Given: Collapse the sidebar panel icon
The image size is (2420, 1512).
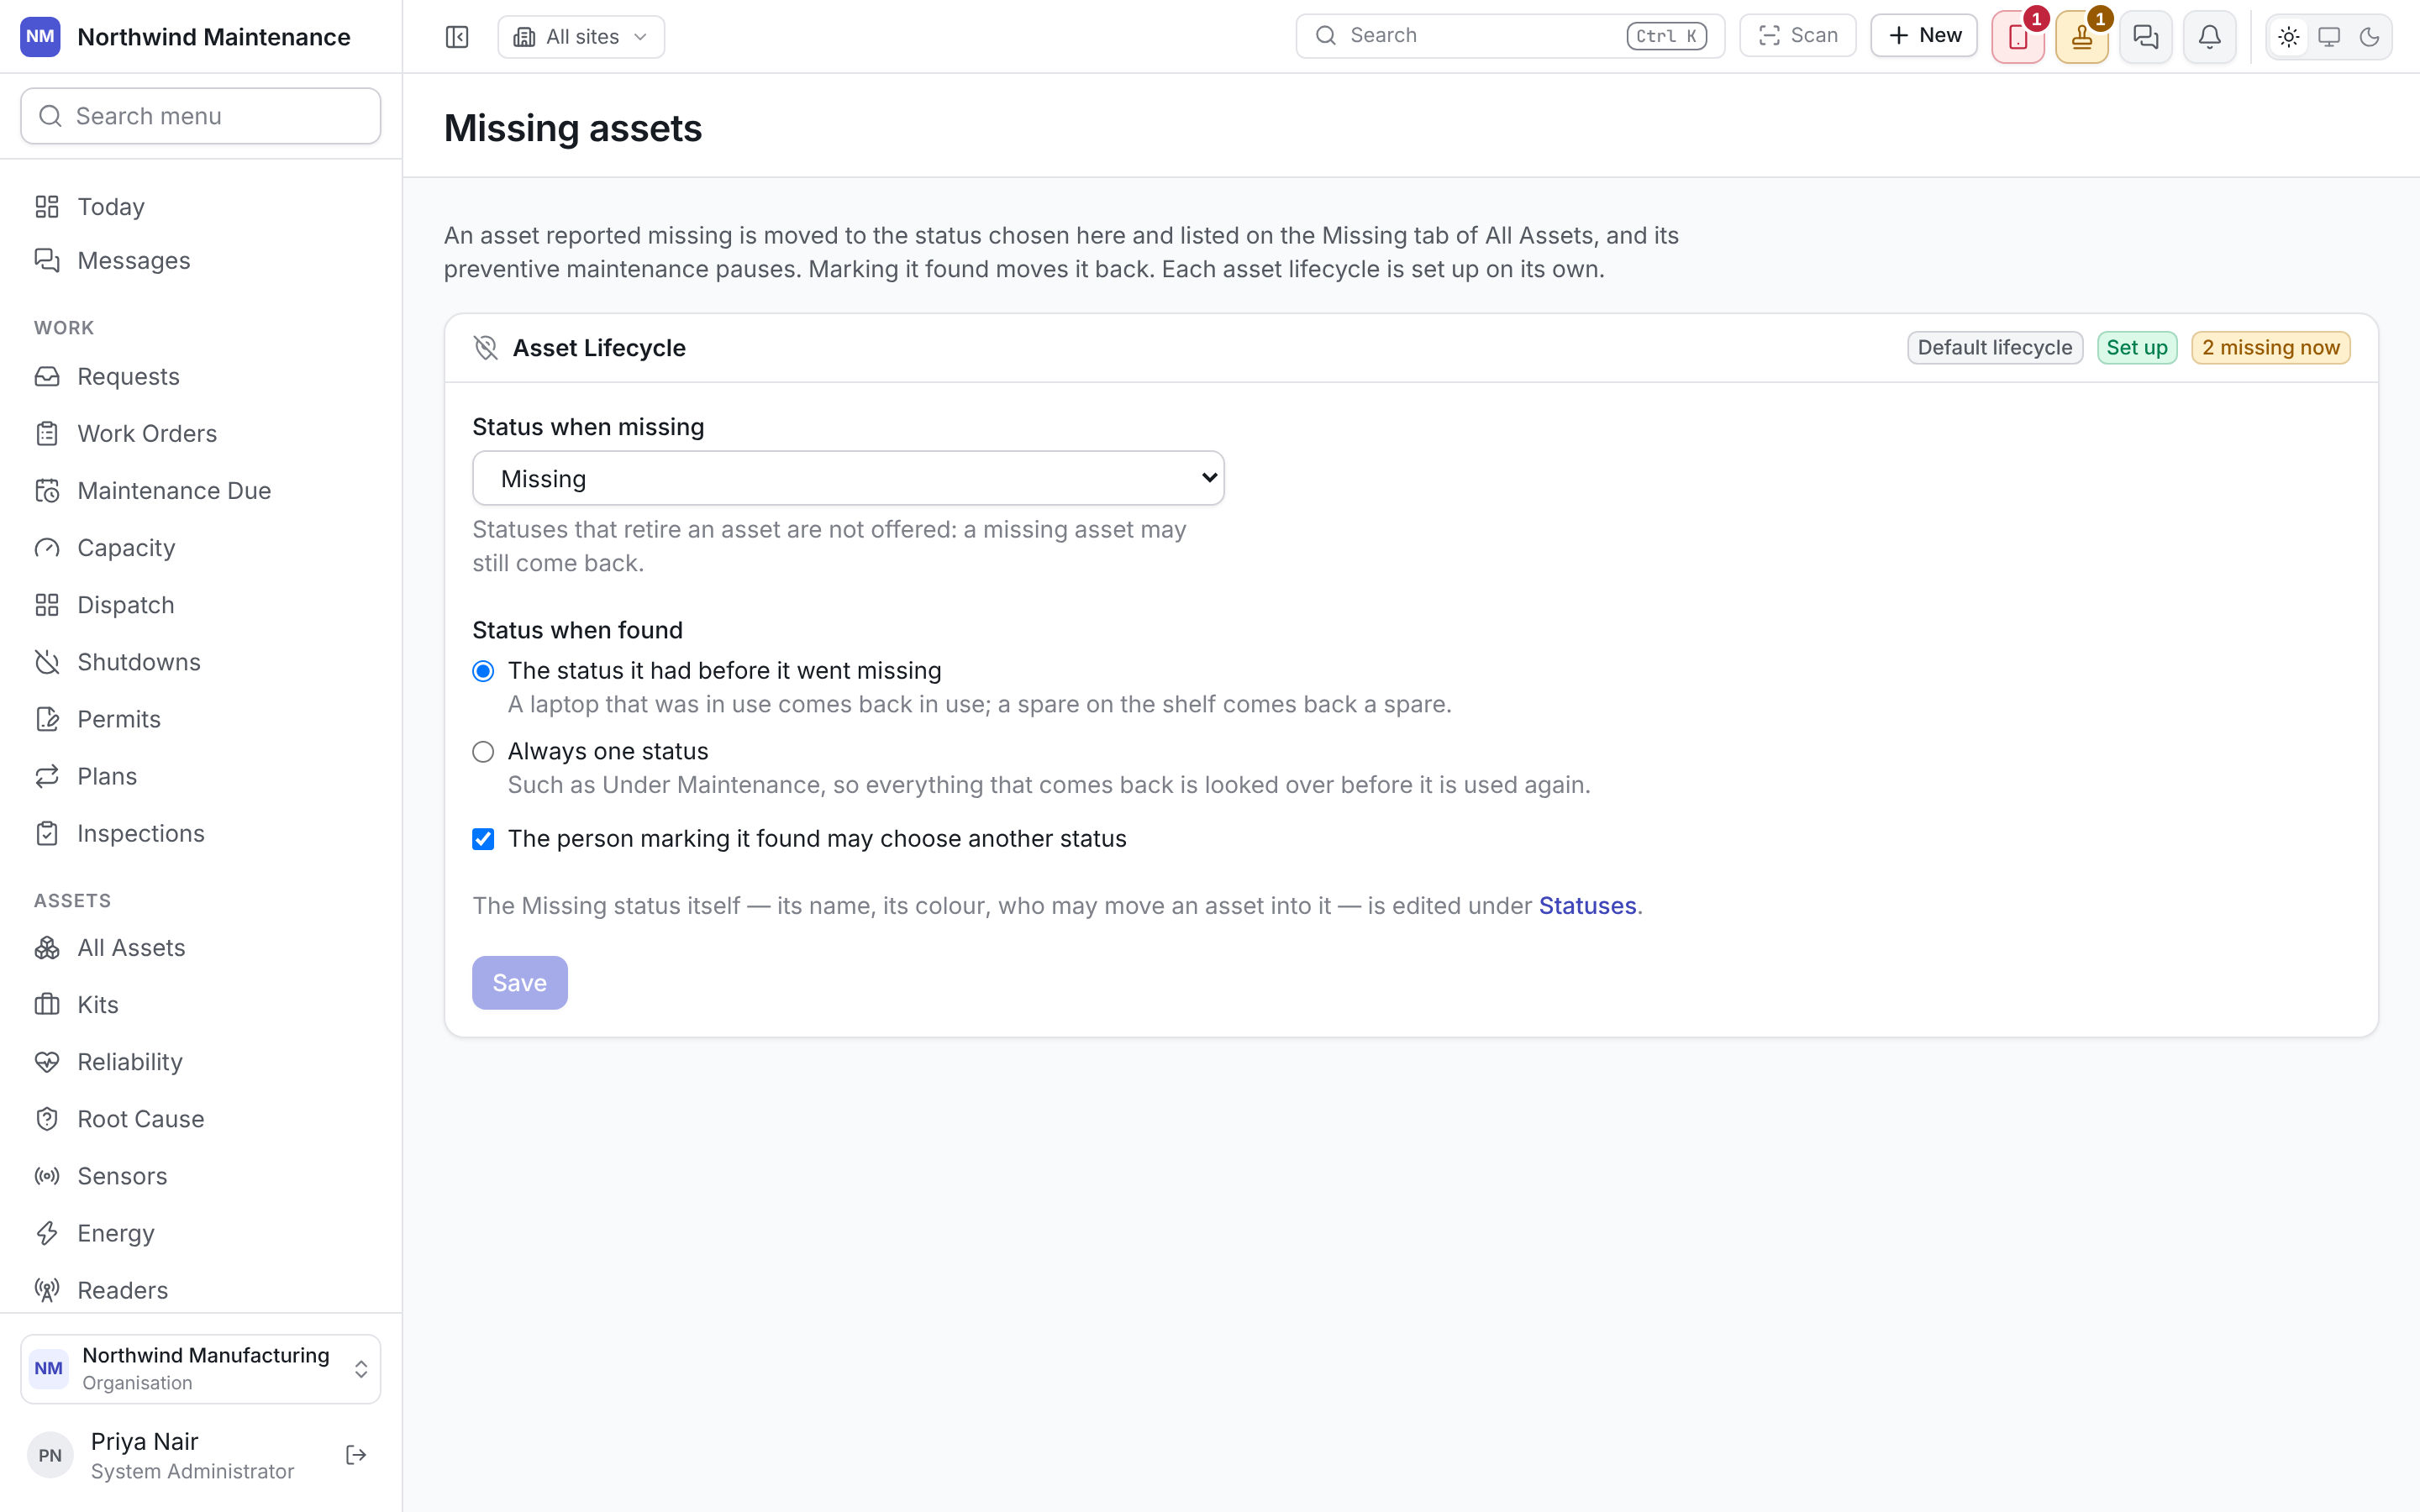Looking at the screenshot, I should point(457,37).
